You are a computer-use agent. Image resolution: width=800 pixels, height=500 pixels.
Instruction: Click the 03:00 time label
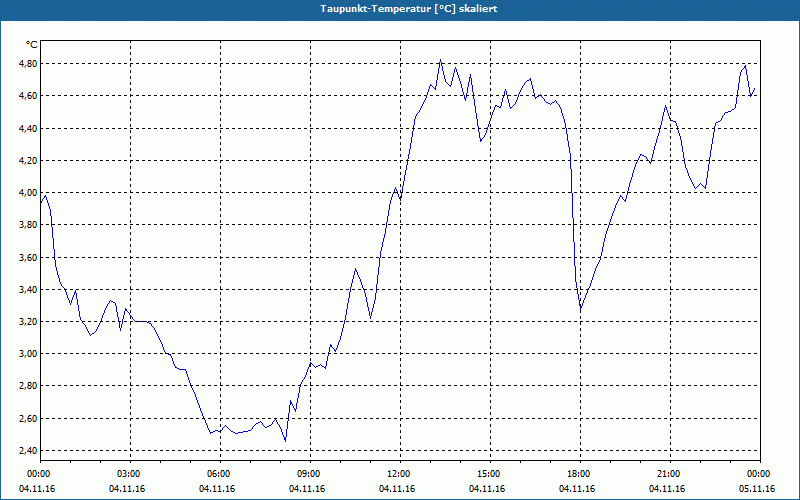click(130, 474)
